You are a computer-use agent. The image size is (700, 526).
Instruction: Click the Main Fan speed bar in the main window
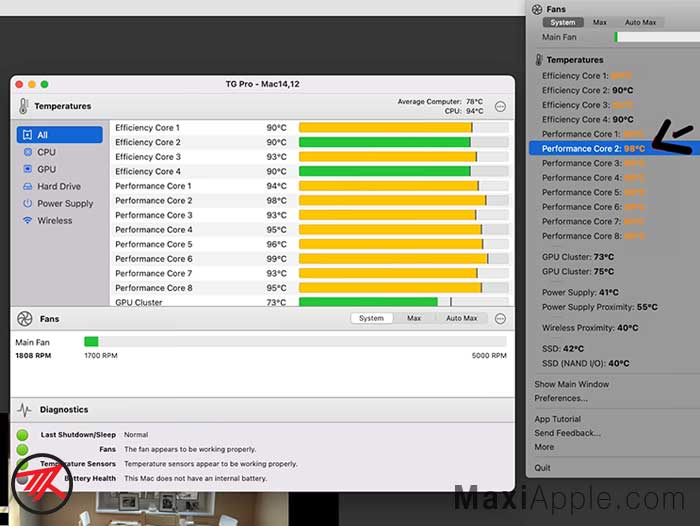point(295,342)
